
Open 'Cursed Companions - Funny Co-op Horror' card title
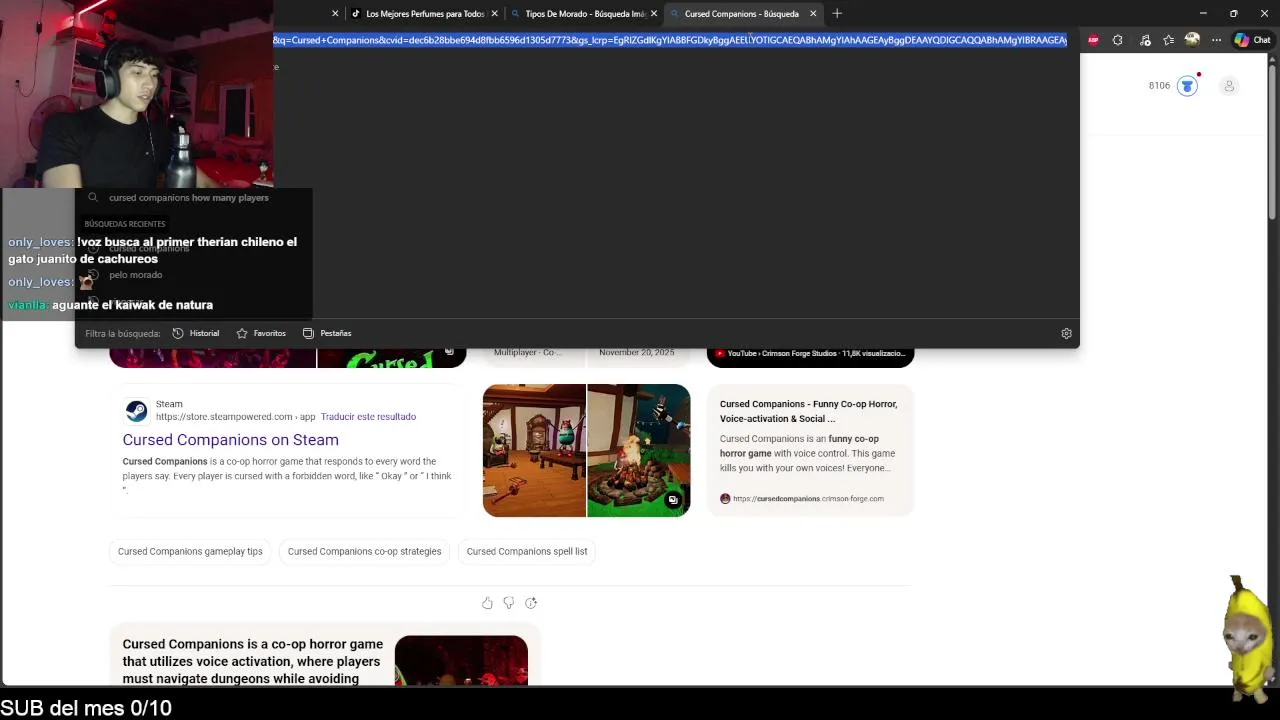(808, 411)
